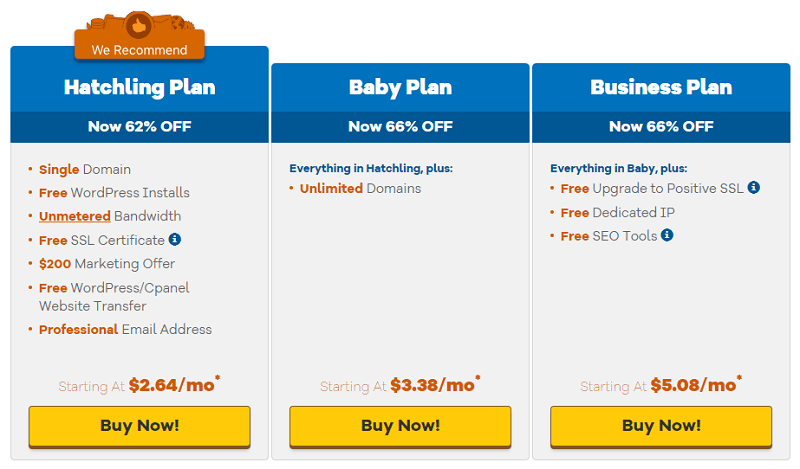800x469 pixels.
Task: Open the Unmetered bandwidth link
Action: [74, 216]
